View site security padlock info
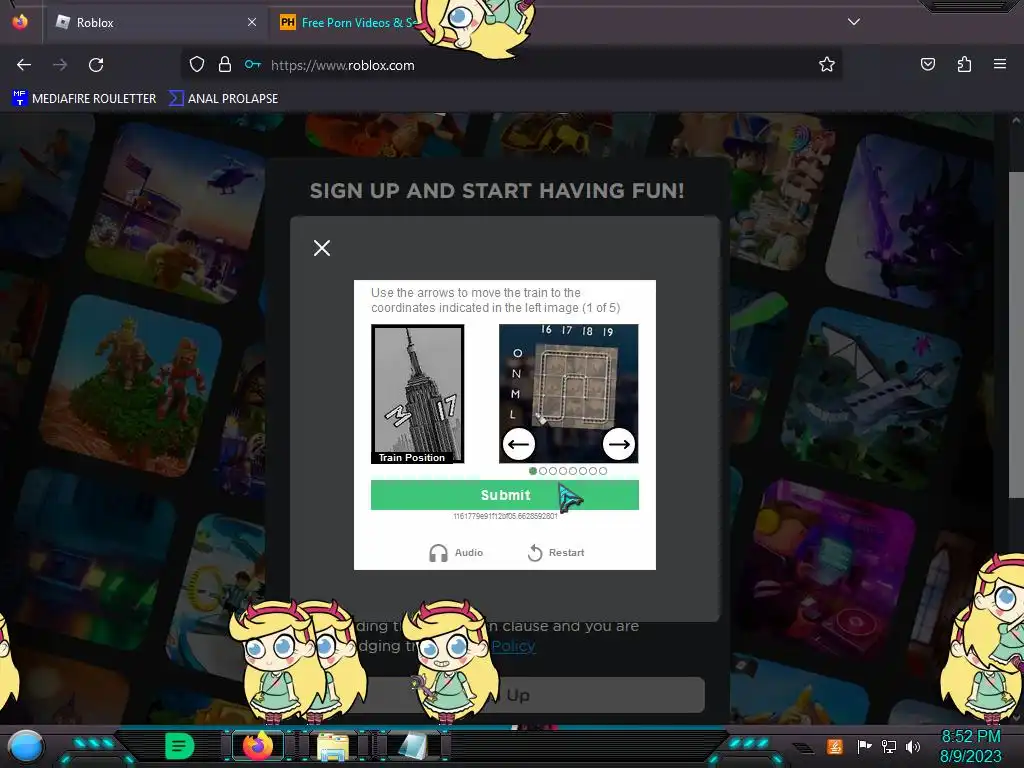 coord(225,64)
